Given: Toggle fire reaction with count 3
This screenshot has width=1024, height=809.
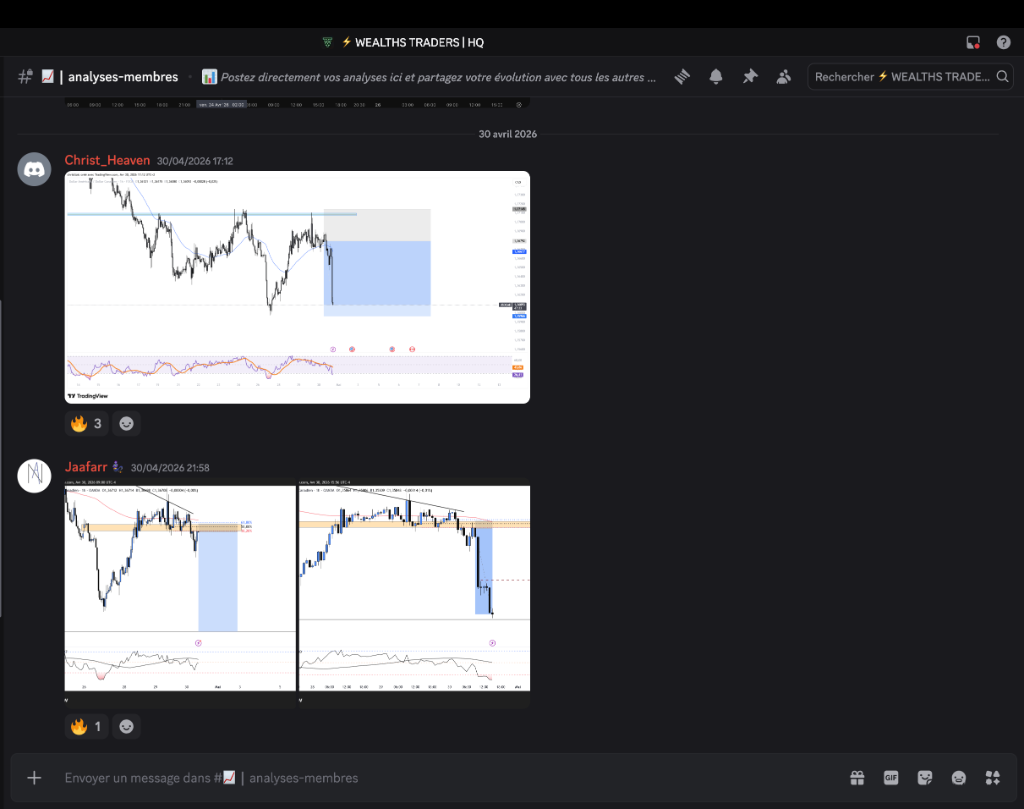Looking at the screenshot, I should (87, 424).
